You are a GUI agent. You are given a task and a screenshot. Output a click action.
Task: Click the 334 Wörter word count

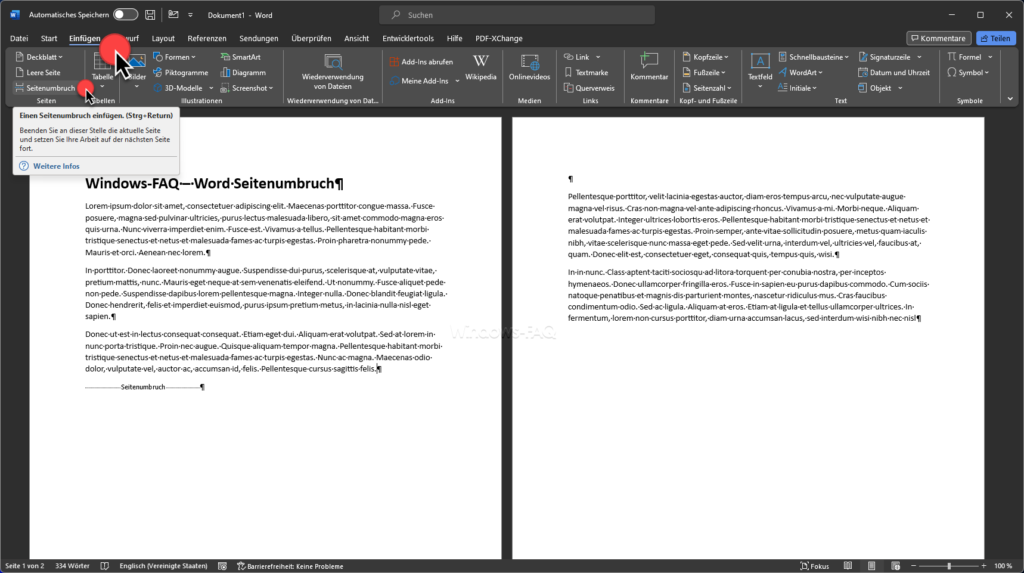[x=72, y=566]
